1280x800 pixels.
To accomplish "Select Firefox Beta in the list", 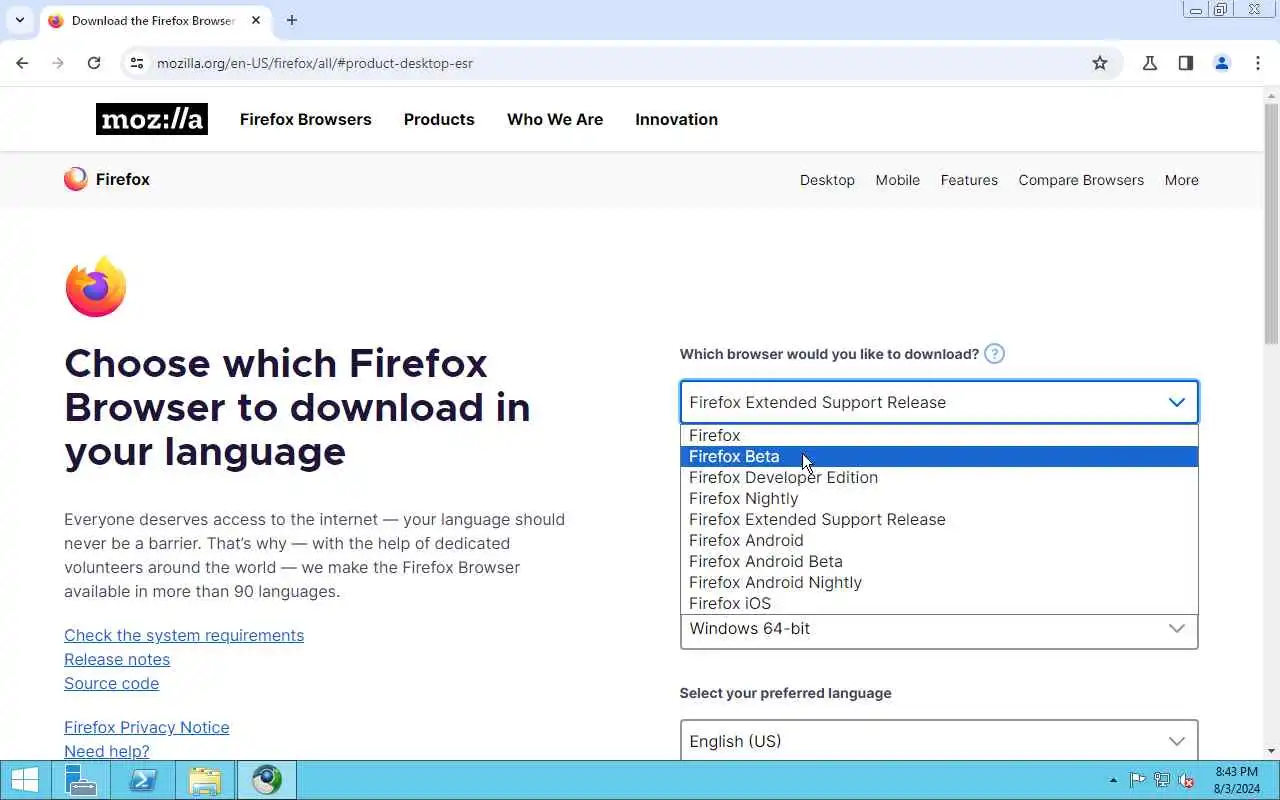I will [939, 456].
